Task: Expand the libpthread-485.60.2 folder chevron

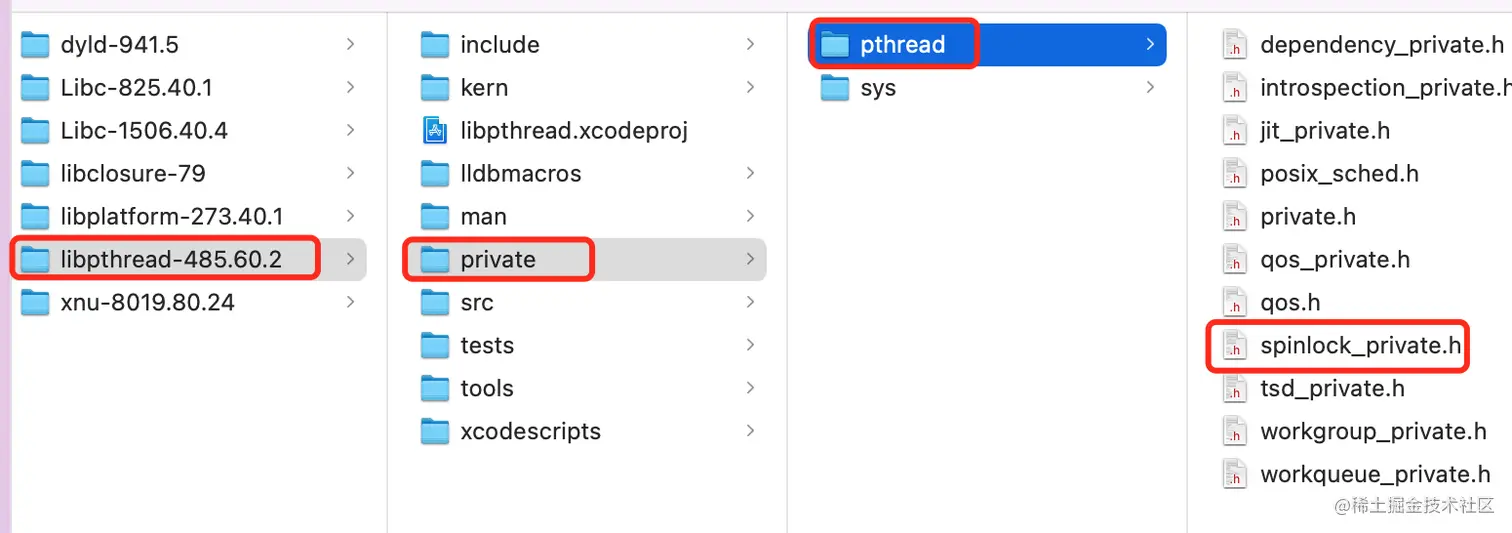Action: pos(350,260)
